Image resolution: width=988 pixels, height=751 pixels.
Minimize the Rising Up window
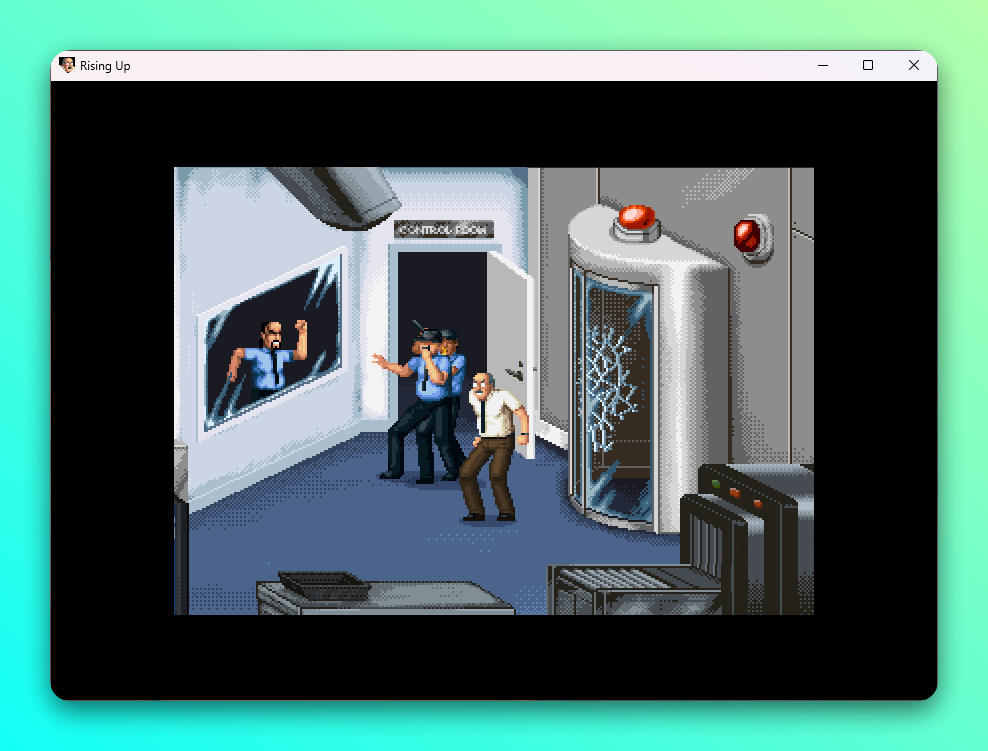pos(823,65)
